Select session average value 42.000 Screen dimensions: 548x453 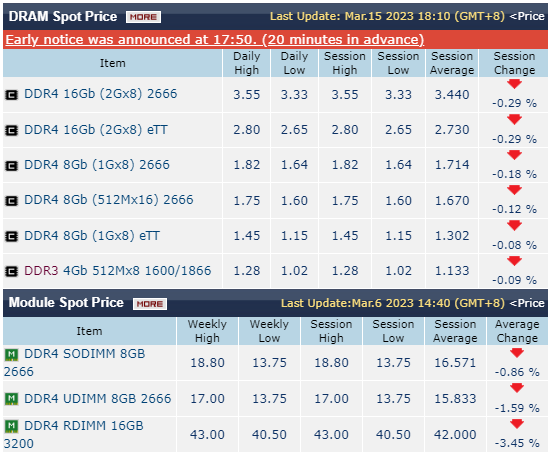click(455, 434)
